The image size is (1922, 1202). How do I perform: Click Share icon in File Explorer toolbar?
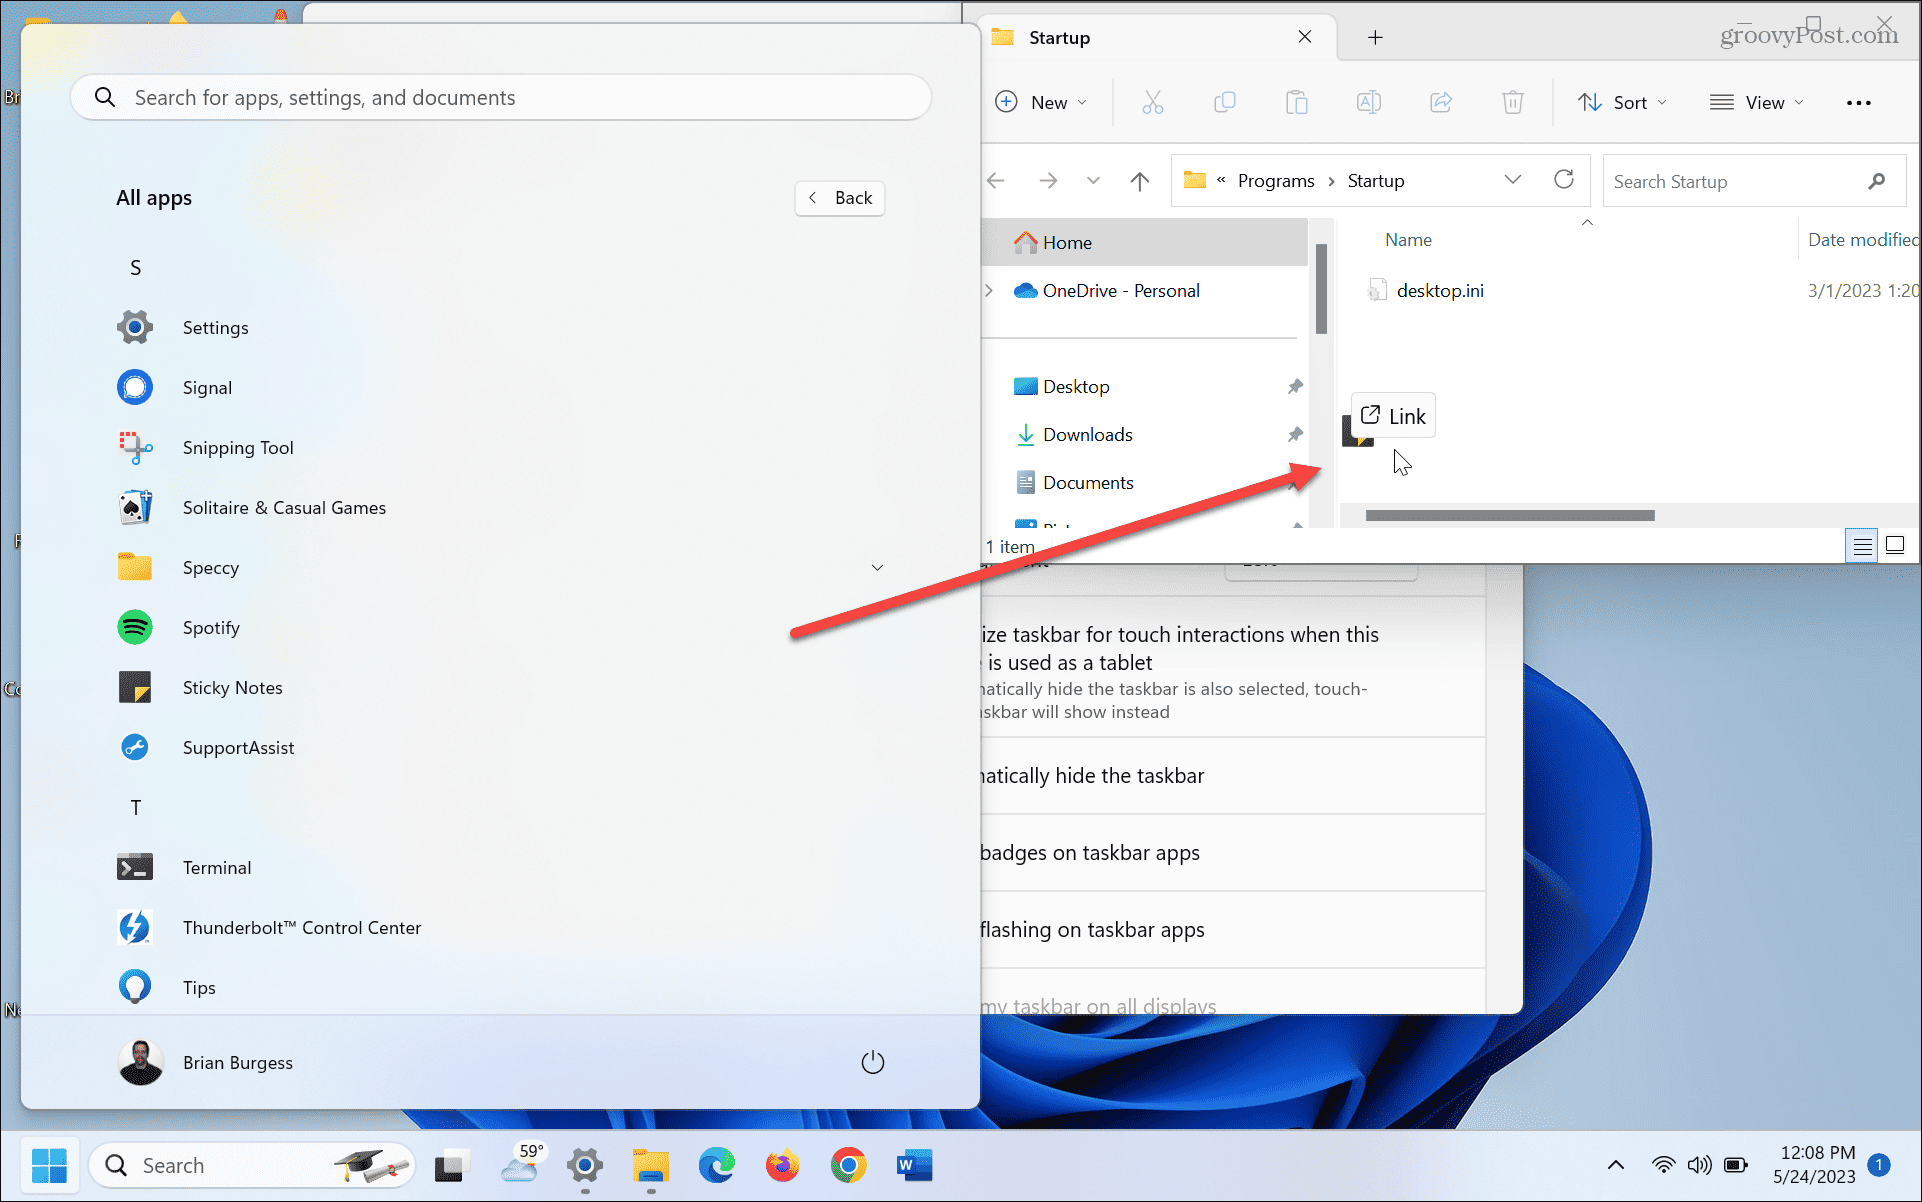[1441, 102]
